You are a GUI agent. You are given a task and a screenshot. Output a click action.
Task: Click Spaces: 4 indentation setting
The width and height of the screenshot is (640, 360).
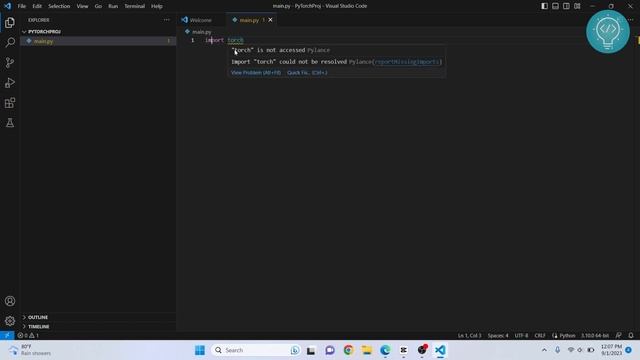pos(498,336)
